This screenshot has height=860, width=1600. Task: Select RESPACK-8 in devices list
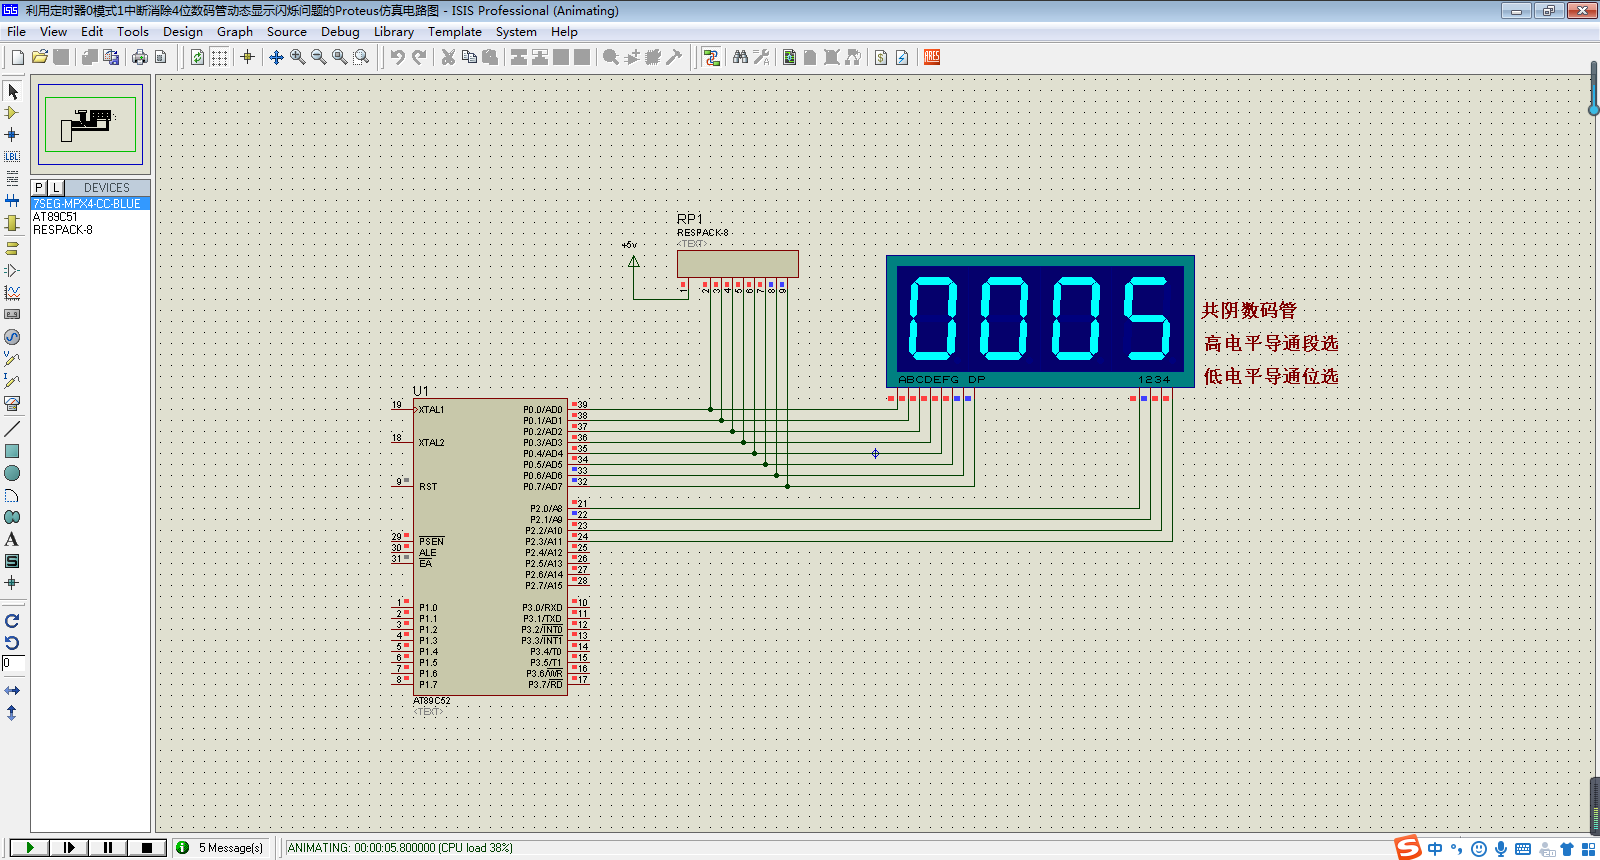coord(90,229)
